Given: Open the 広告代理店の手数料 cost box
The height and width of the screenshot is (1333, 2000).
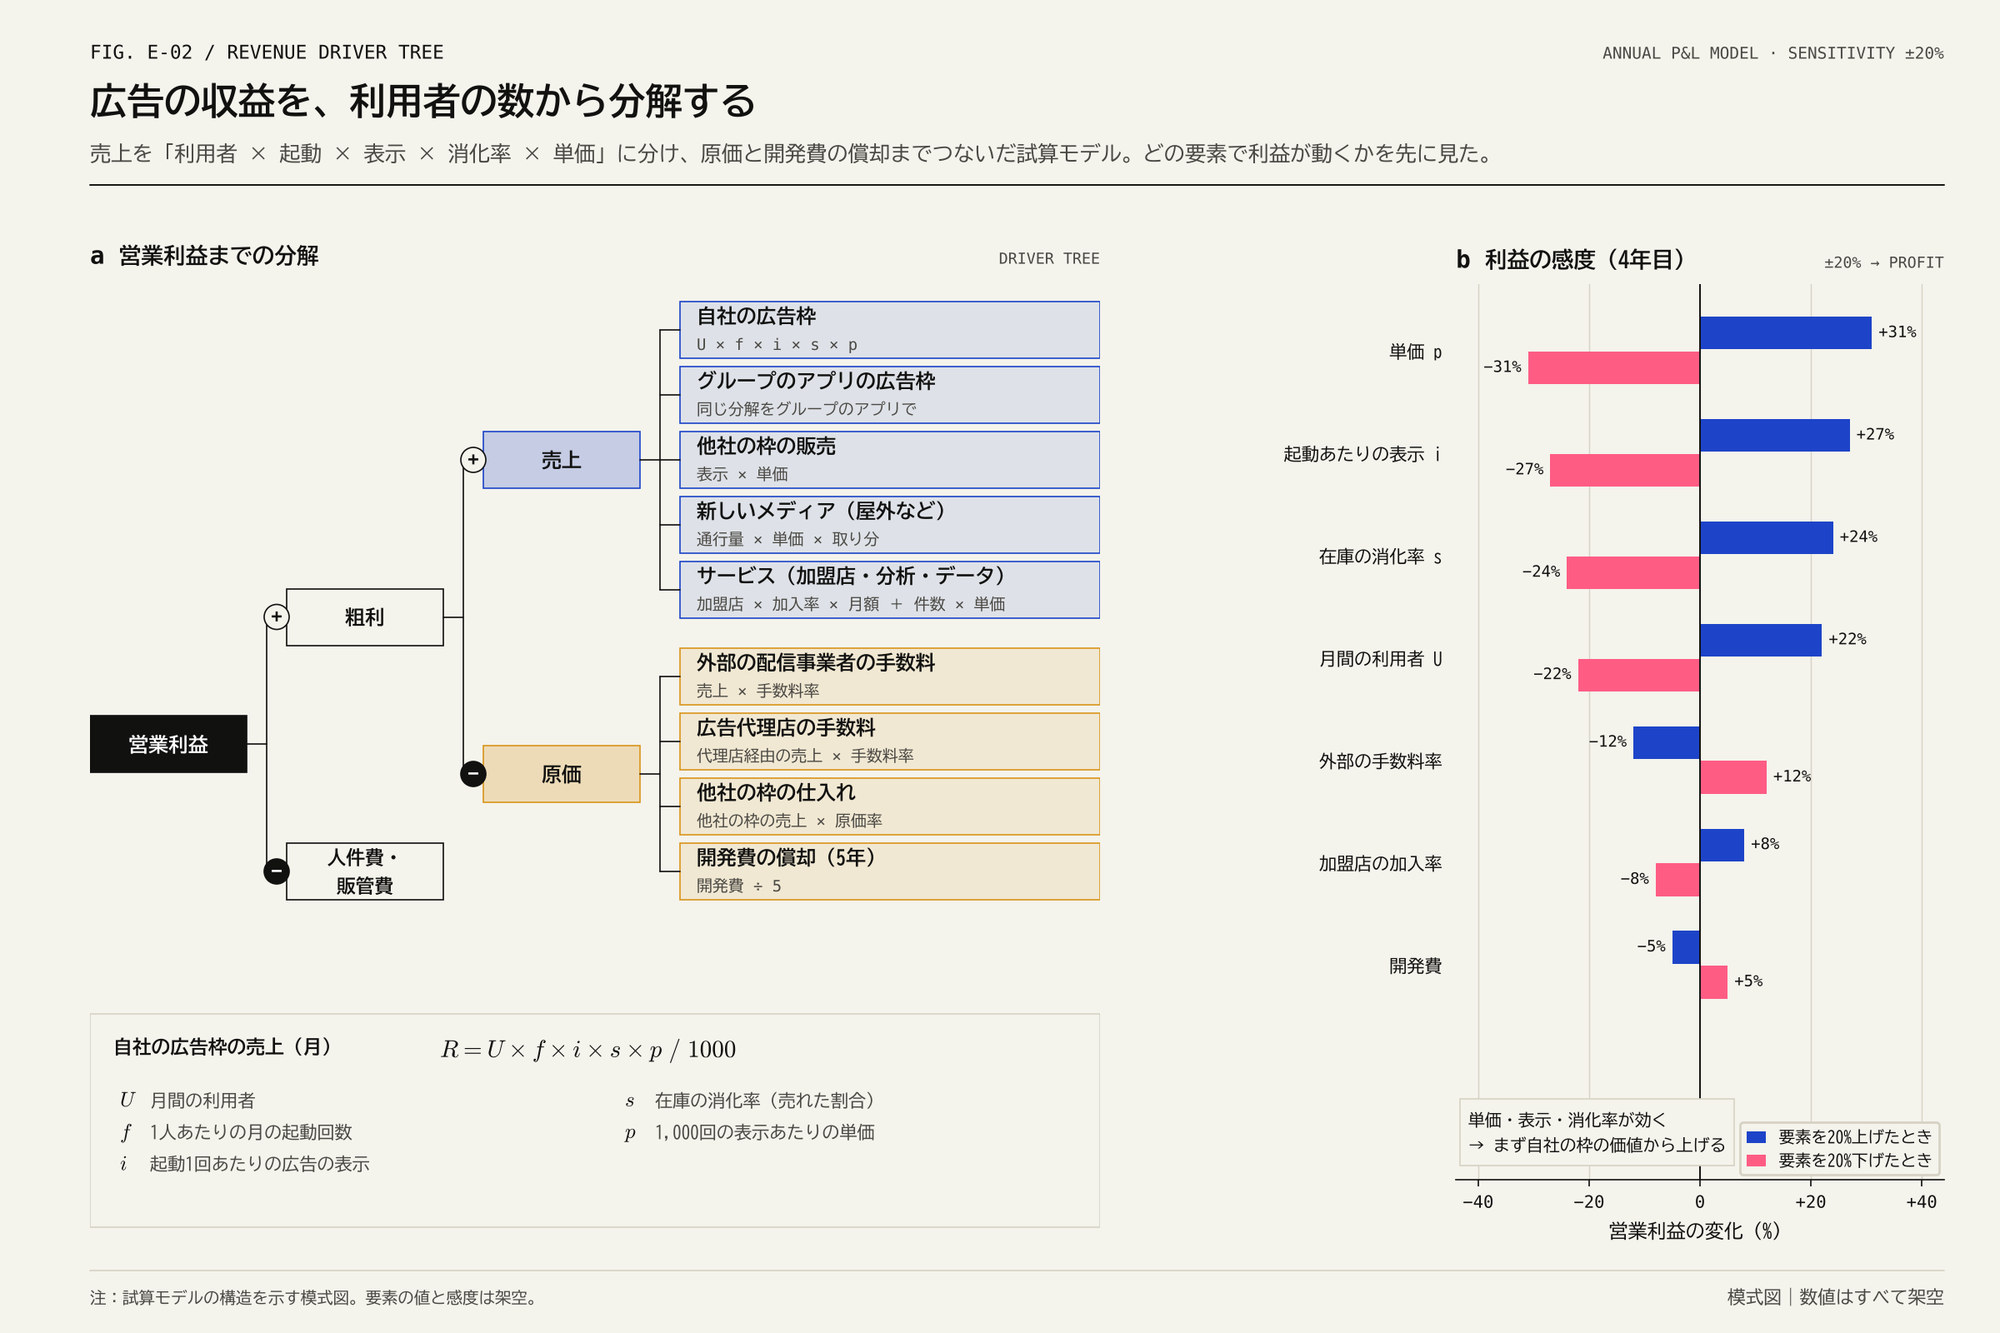Looking at the screenshot, I should pyautogui.click(x=889, y=742).
